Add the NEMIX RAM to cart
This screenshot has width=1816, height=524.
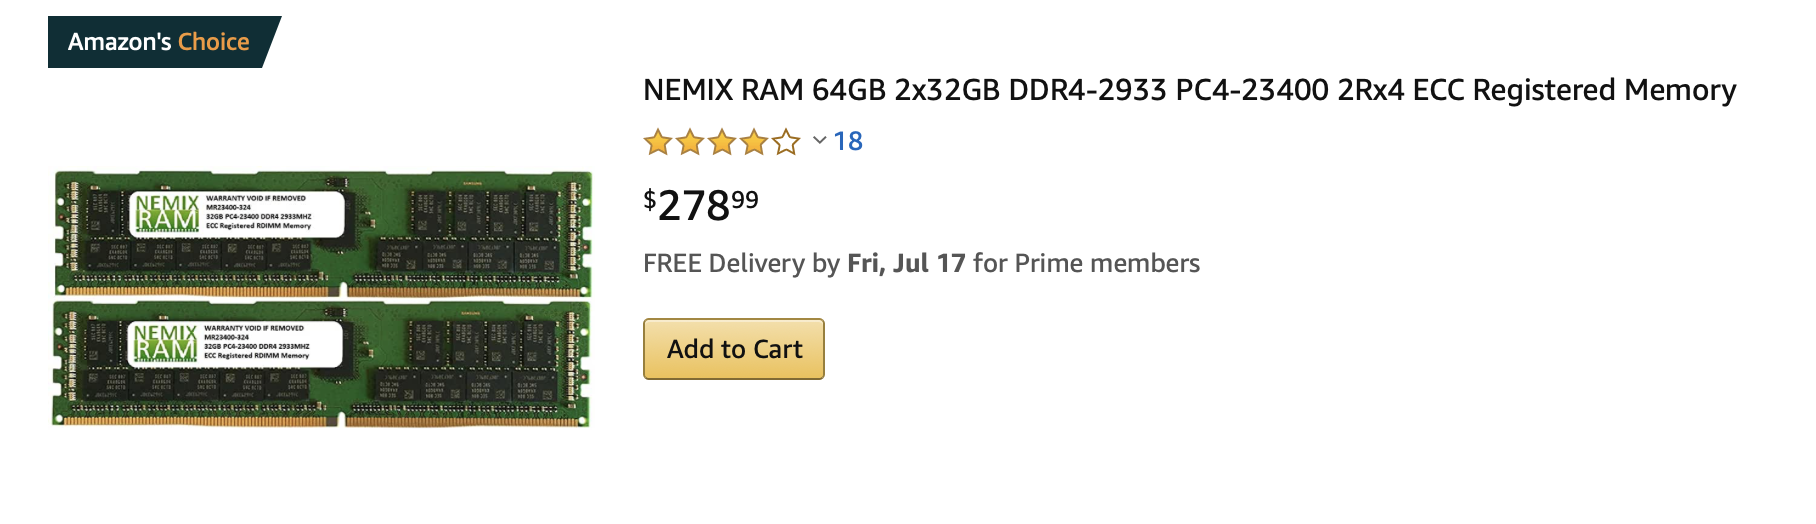[x=734, y=349]
